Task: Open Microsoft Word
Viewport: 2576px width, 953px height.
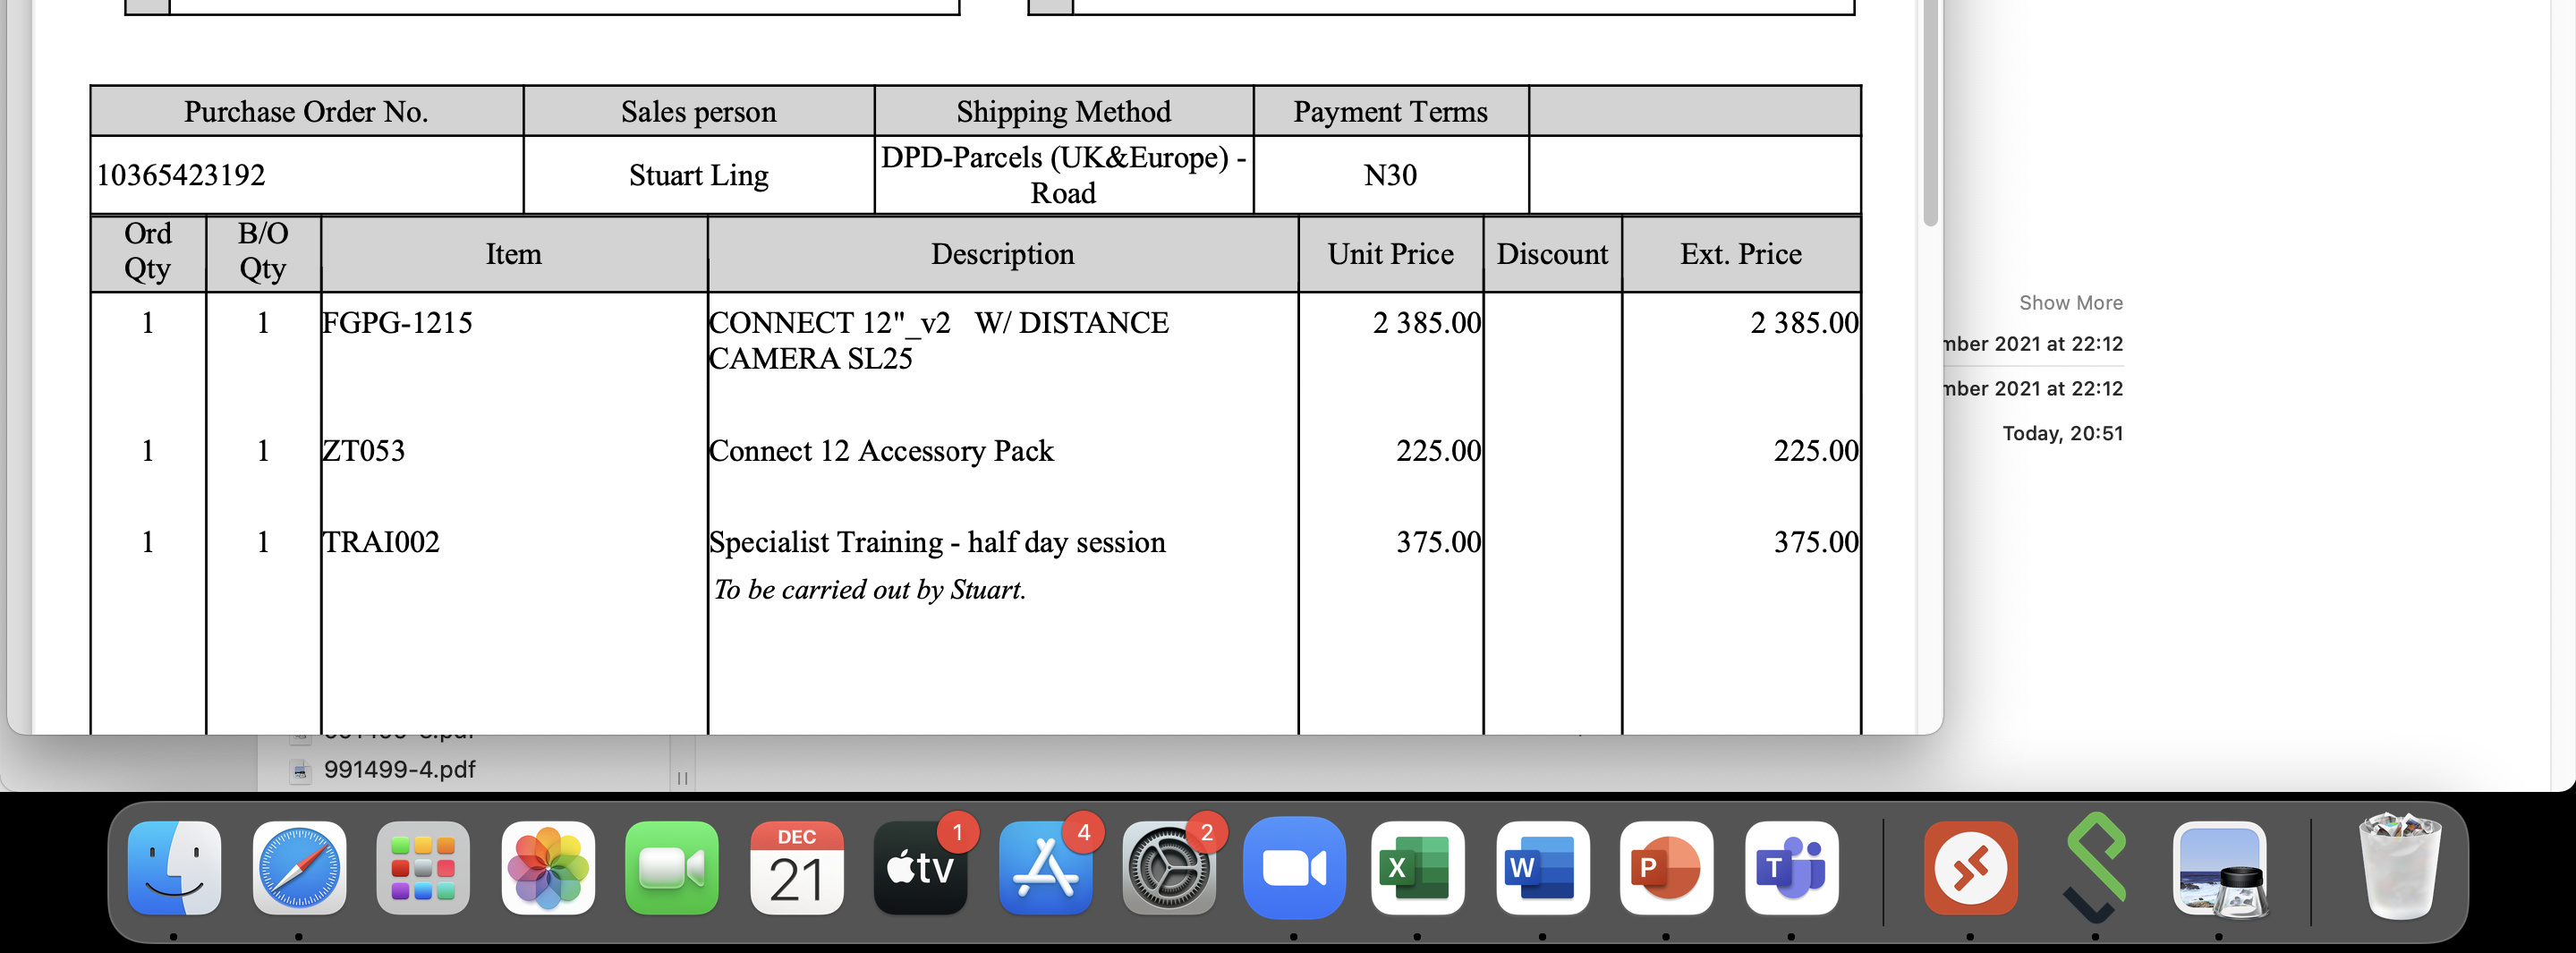Action: (x=1542, y=868)
